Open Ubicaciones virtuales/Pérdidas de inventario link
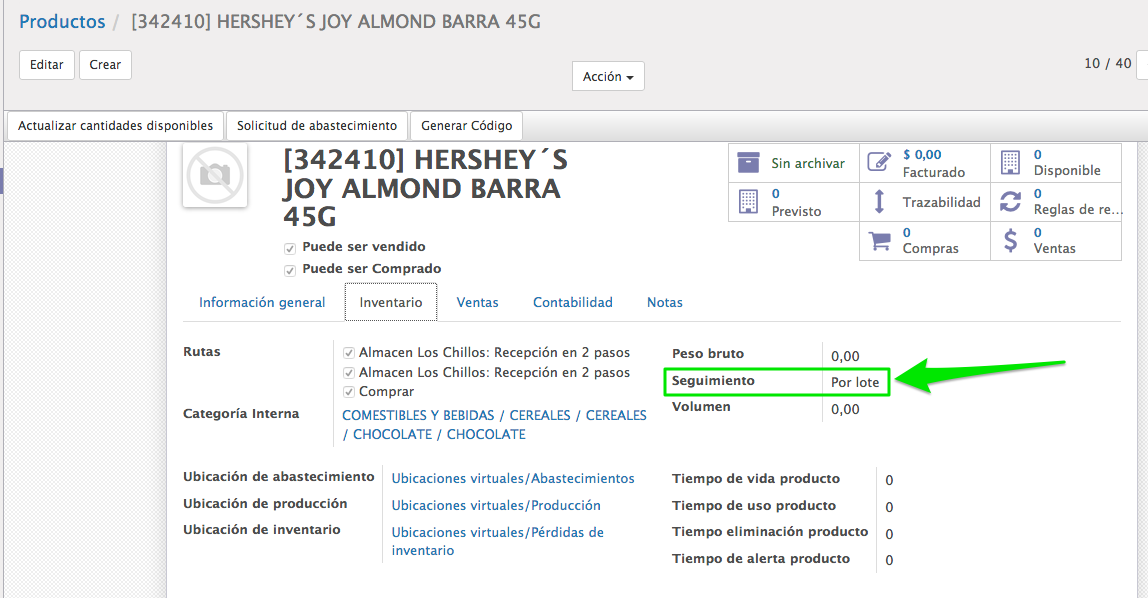The image size is (1148, 598). [x=498, y=541]
